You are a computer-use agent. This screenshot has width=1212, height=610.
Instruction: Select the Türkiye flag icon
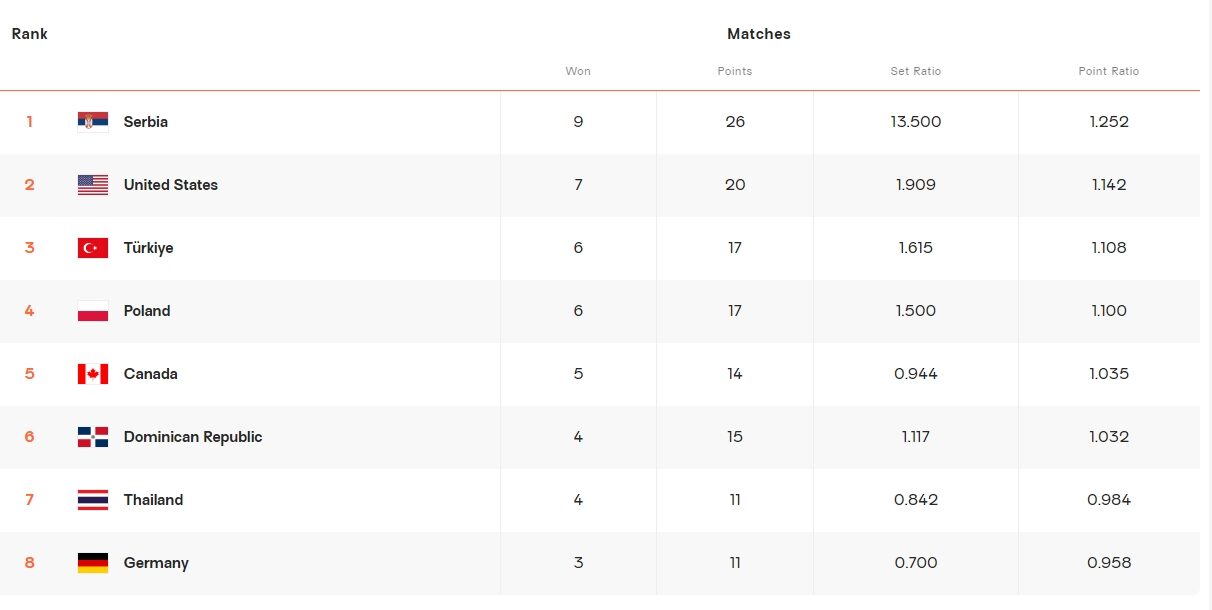(x=93, y=248)
